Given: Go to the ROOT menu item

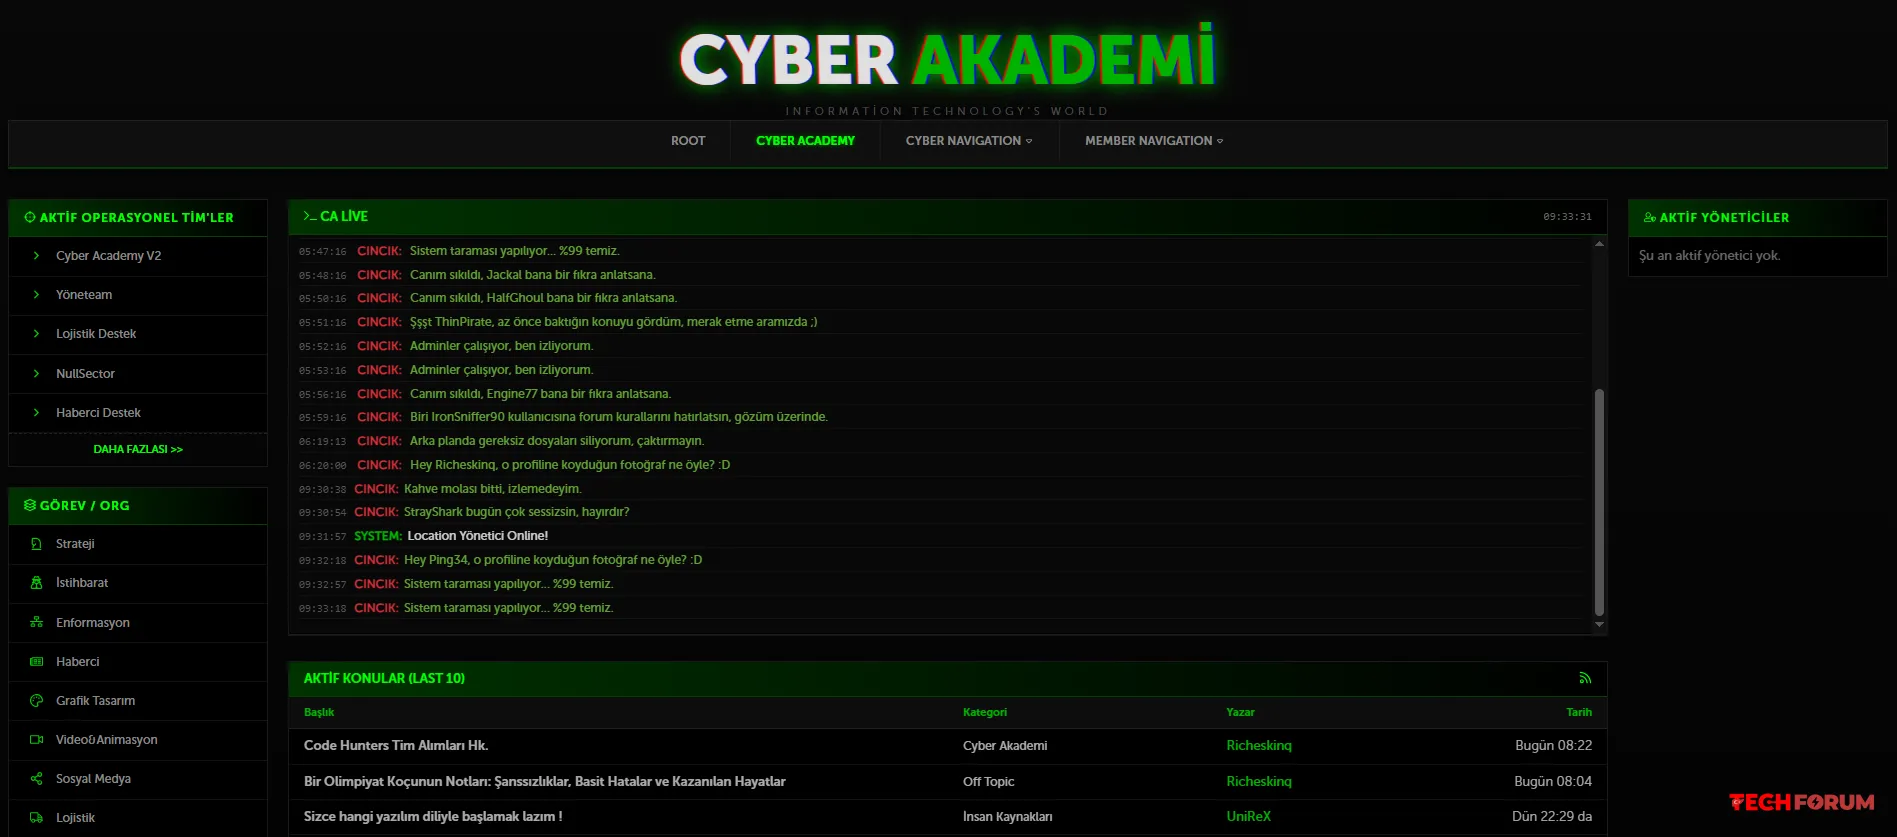Looking at the screenshot, I should pos(688,141).
